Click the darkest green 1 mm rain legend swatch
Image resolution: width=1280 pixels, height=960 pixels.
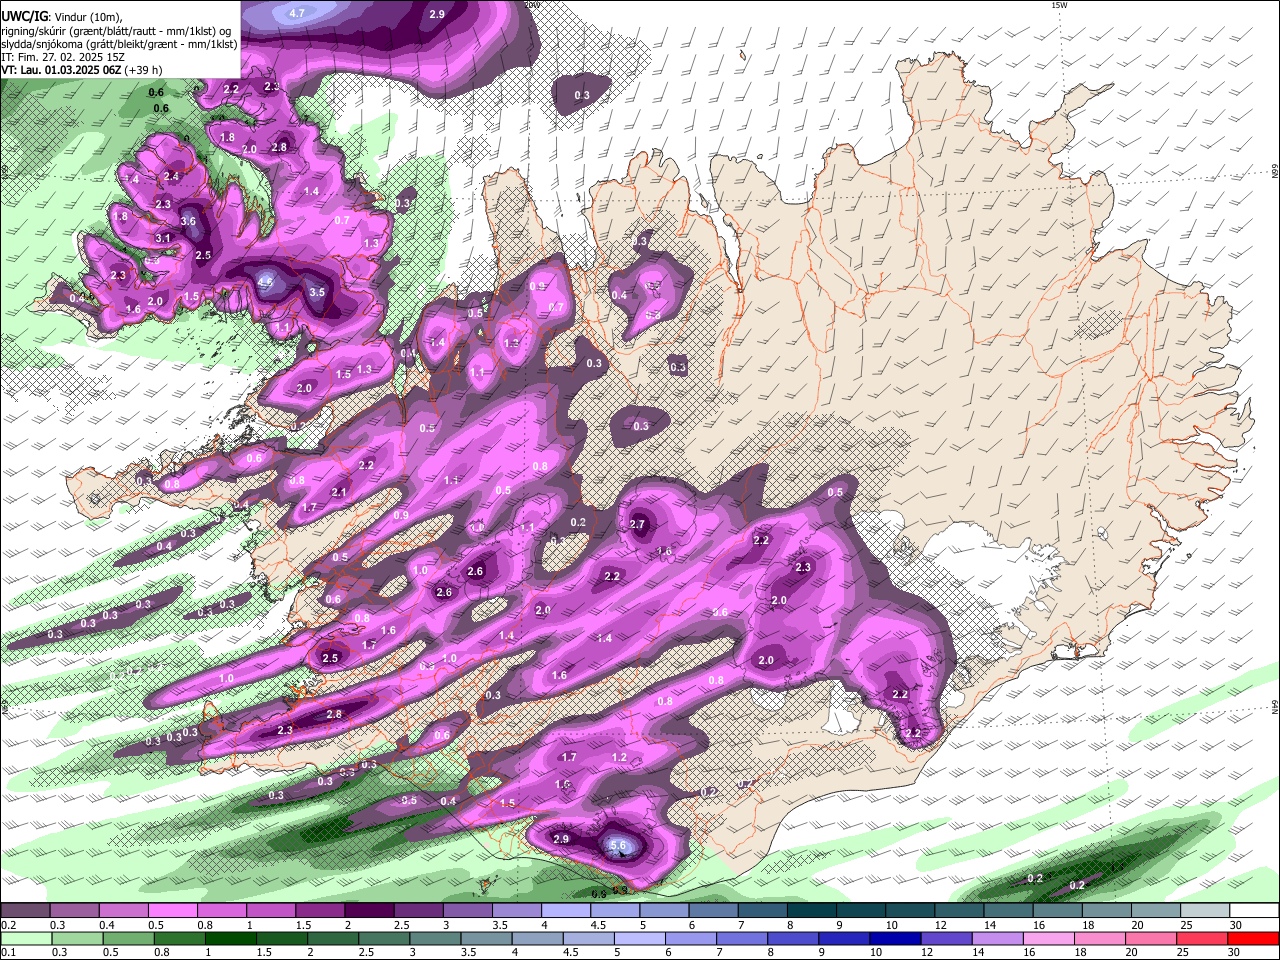point(231,938)
